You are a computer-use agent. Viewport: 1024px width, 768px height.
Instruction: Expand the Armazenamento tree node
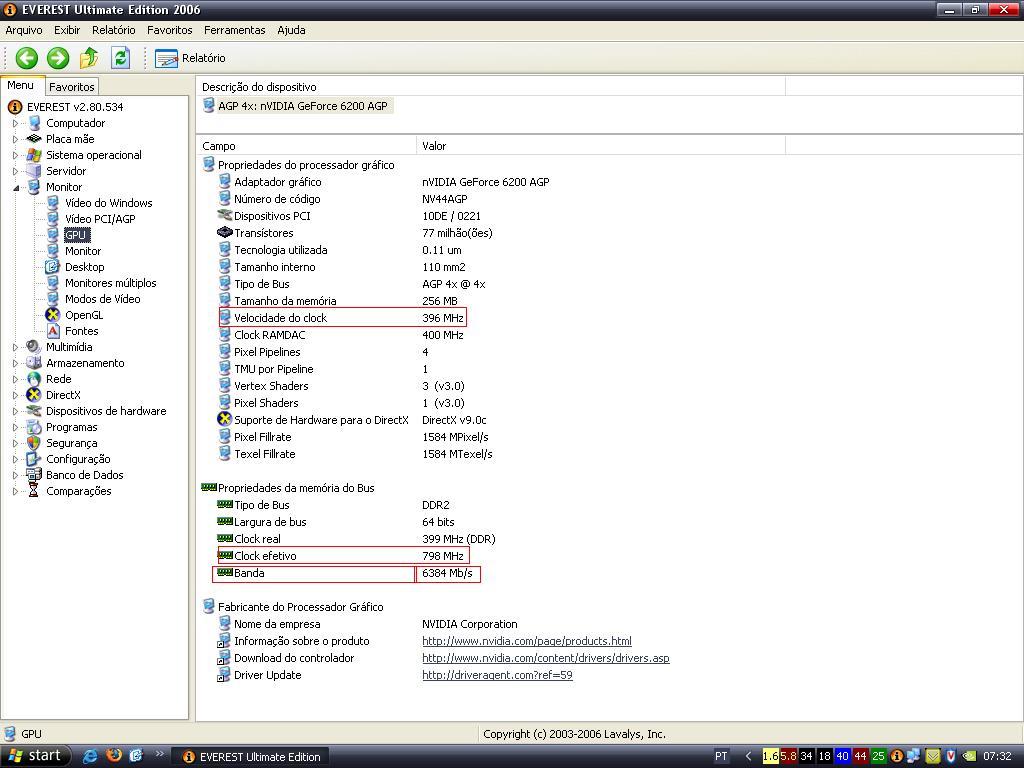click(15, 363)
